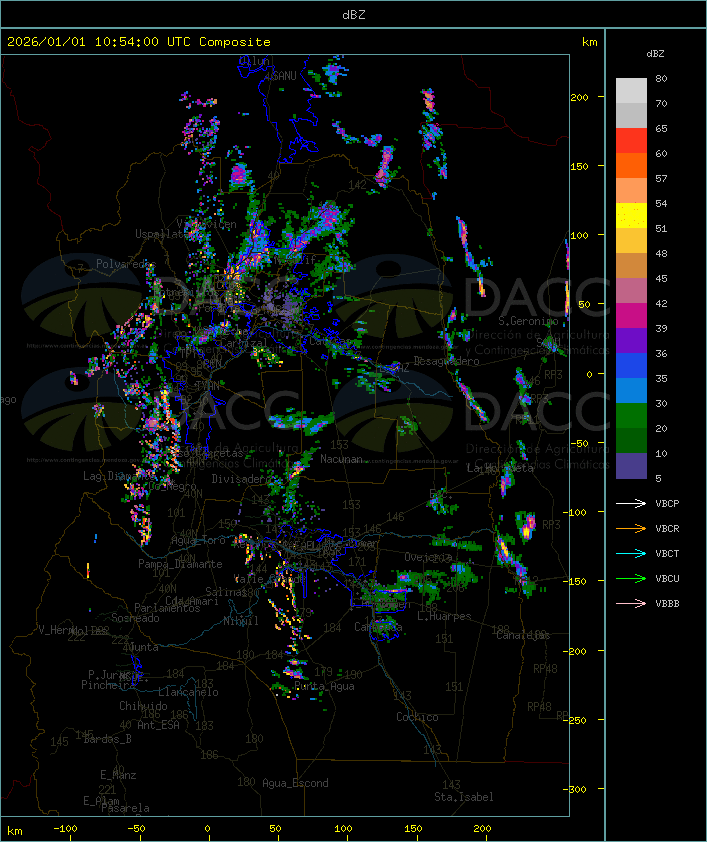Click the Pincheira place label
Screen dimensions: 707x842
pyautogui.click(x=108, y=685)
